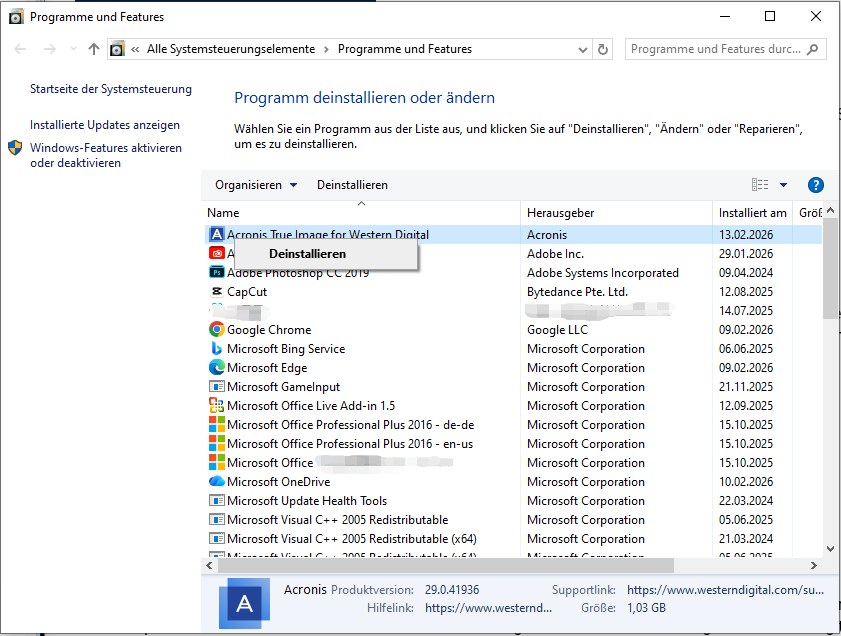The height and width of the screenshot is (636, 841).
Task: Open the Organisieren dropdown menu
Action: pyautogui.click(x=253, y=184)
